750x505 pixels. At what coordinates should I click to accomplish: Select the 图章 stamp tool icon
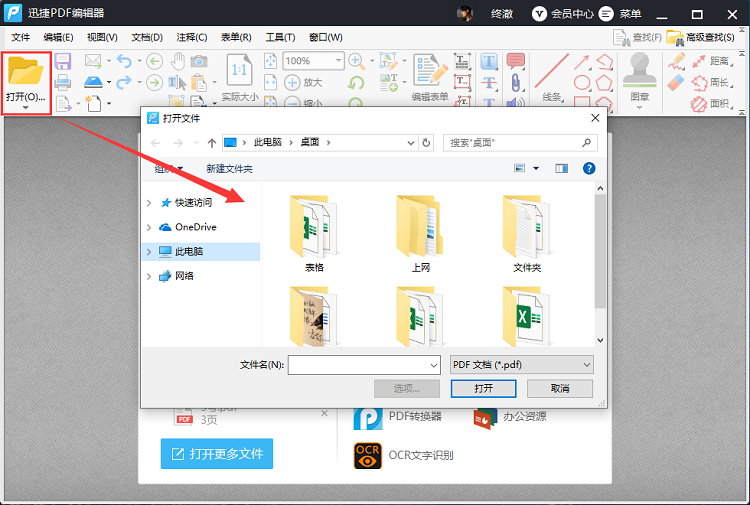(x=639, y=73)
